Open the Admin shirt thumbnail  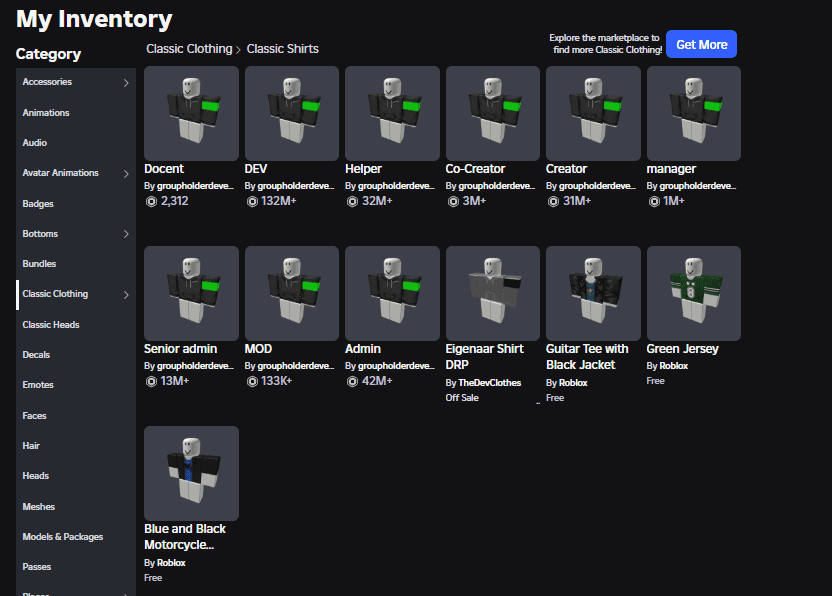tap(392, 293)
